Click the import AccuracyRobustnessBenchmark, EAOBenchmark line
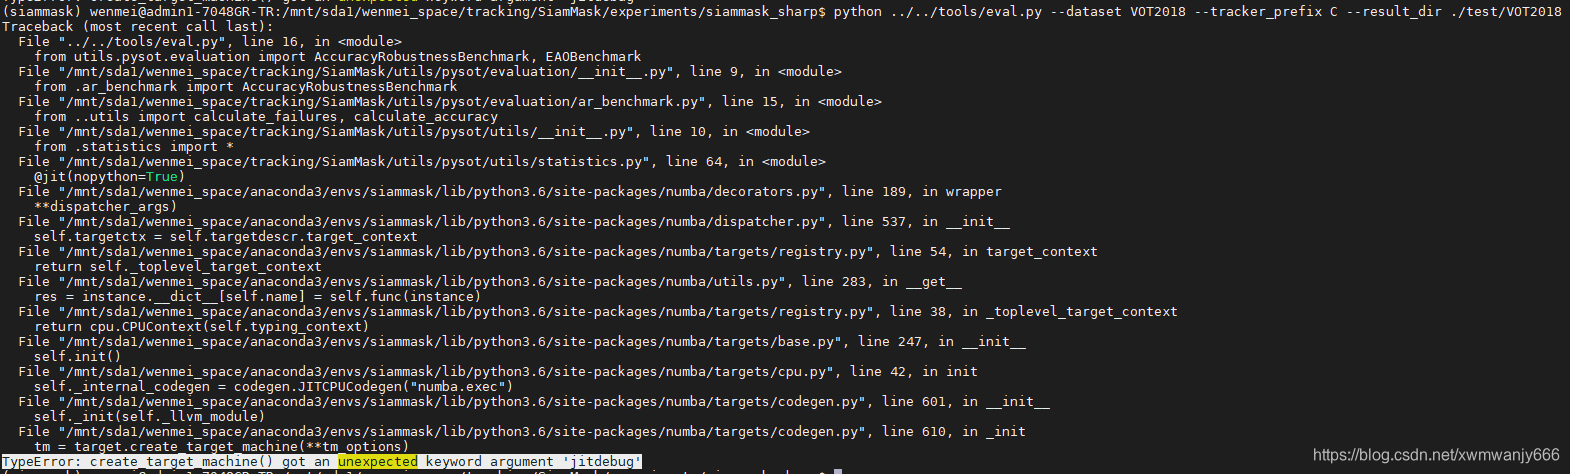Image resolution: width=1570 pixels, height=474 pixels. click(338, 56)
